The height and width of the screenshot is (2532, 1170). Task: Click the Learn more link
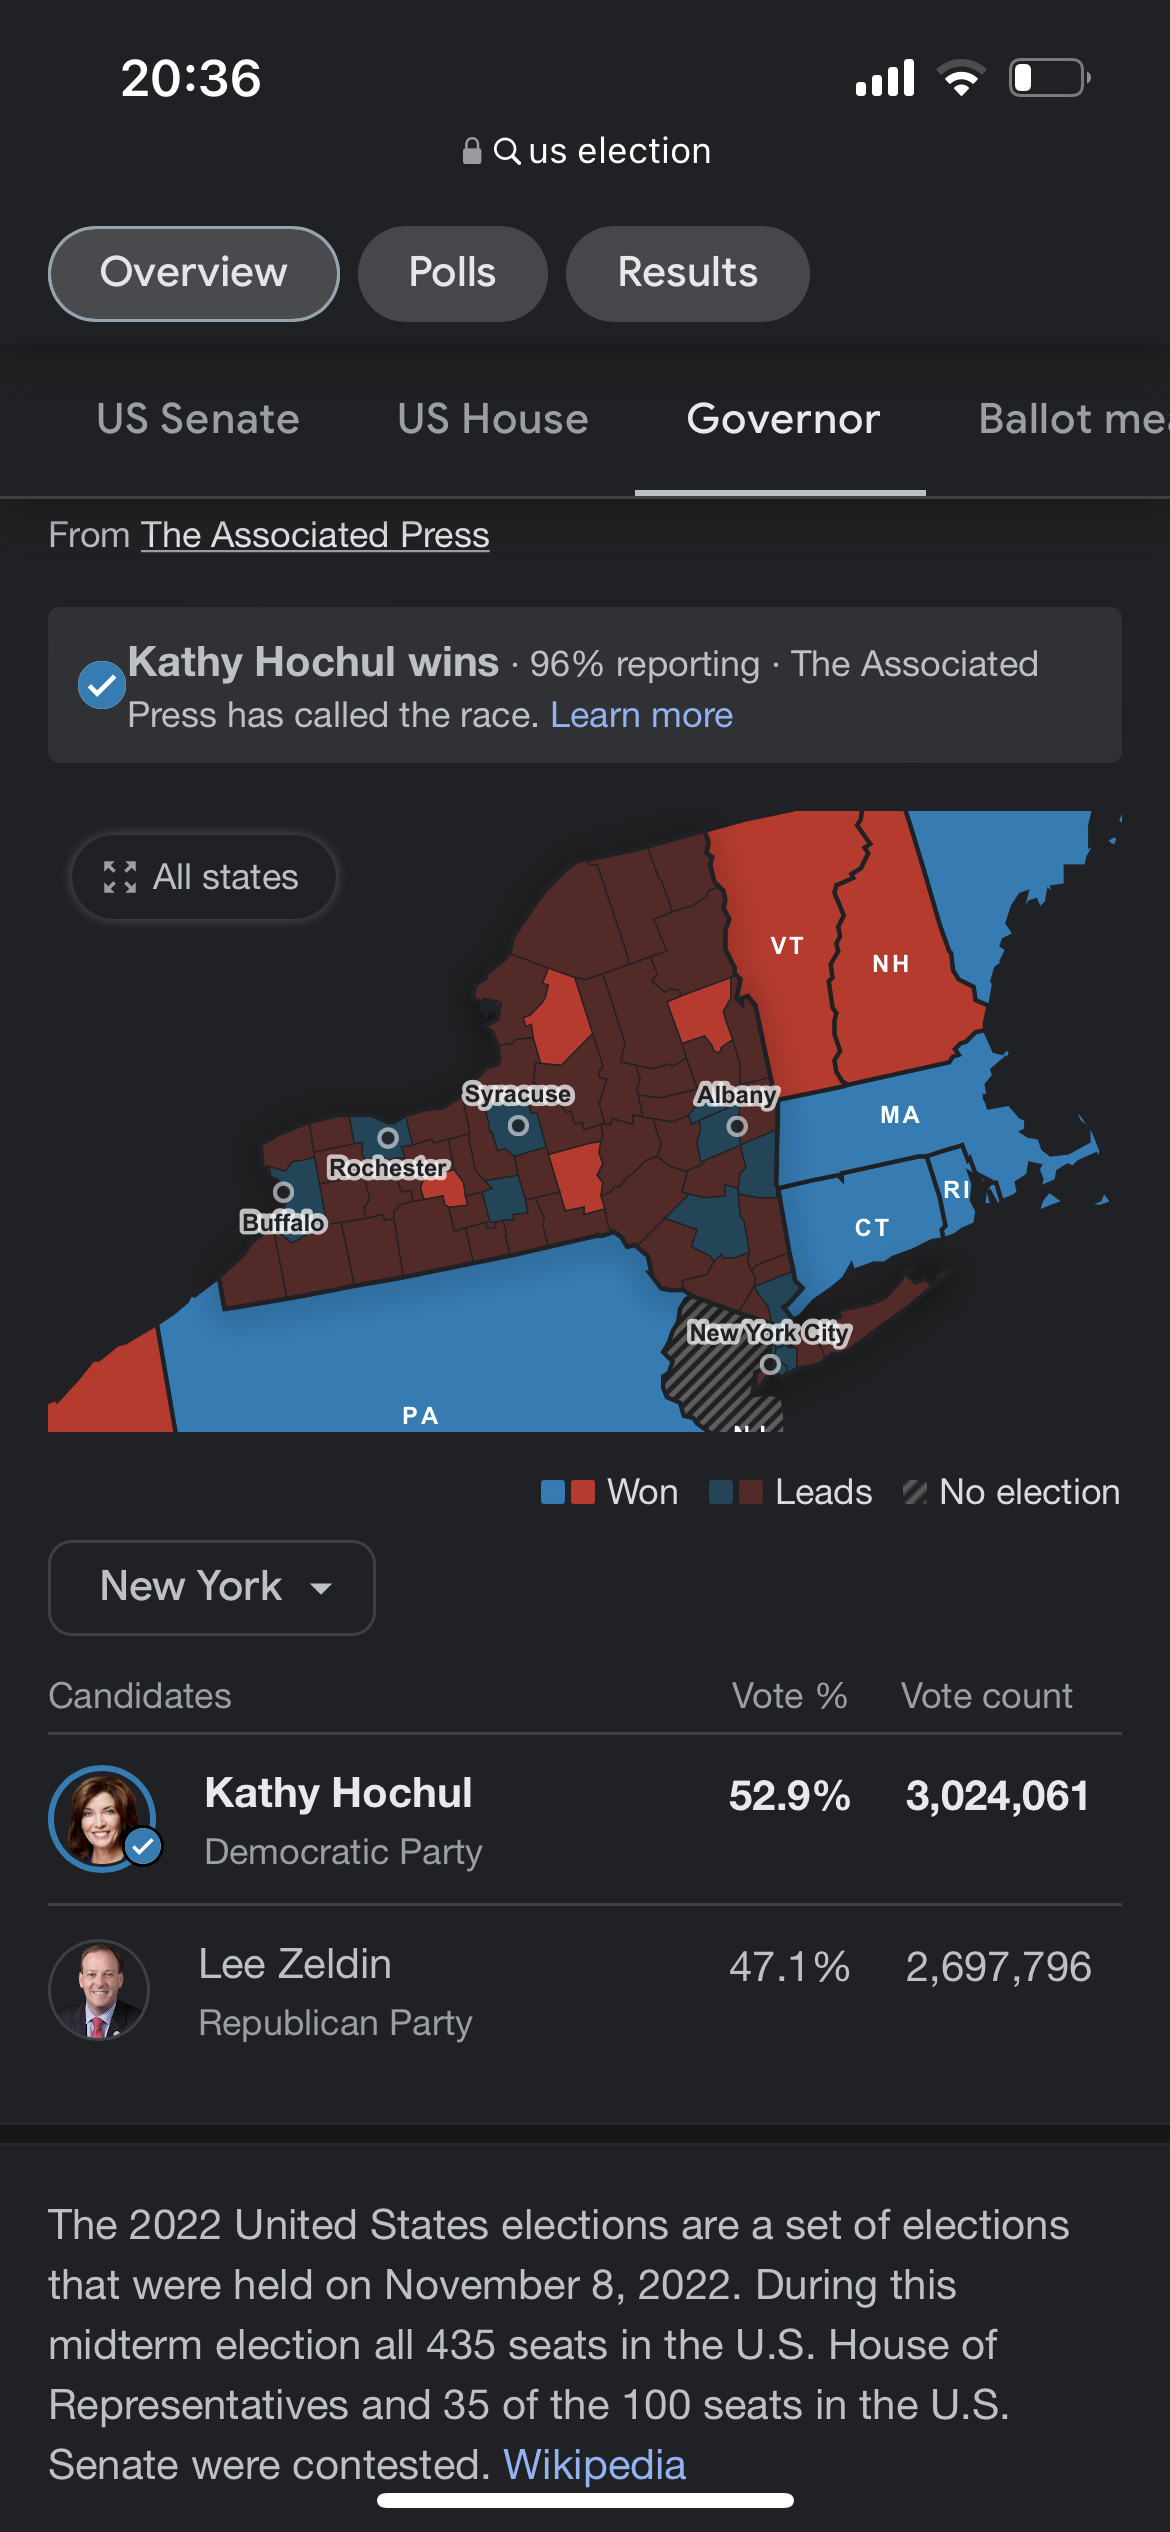click(x=642, y=716)
